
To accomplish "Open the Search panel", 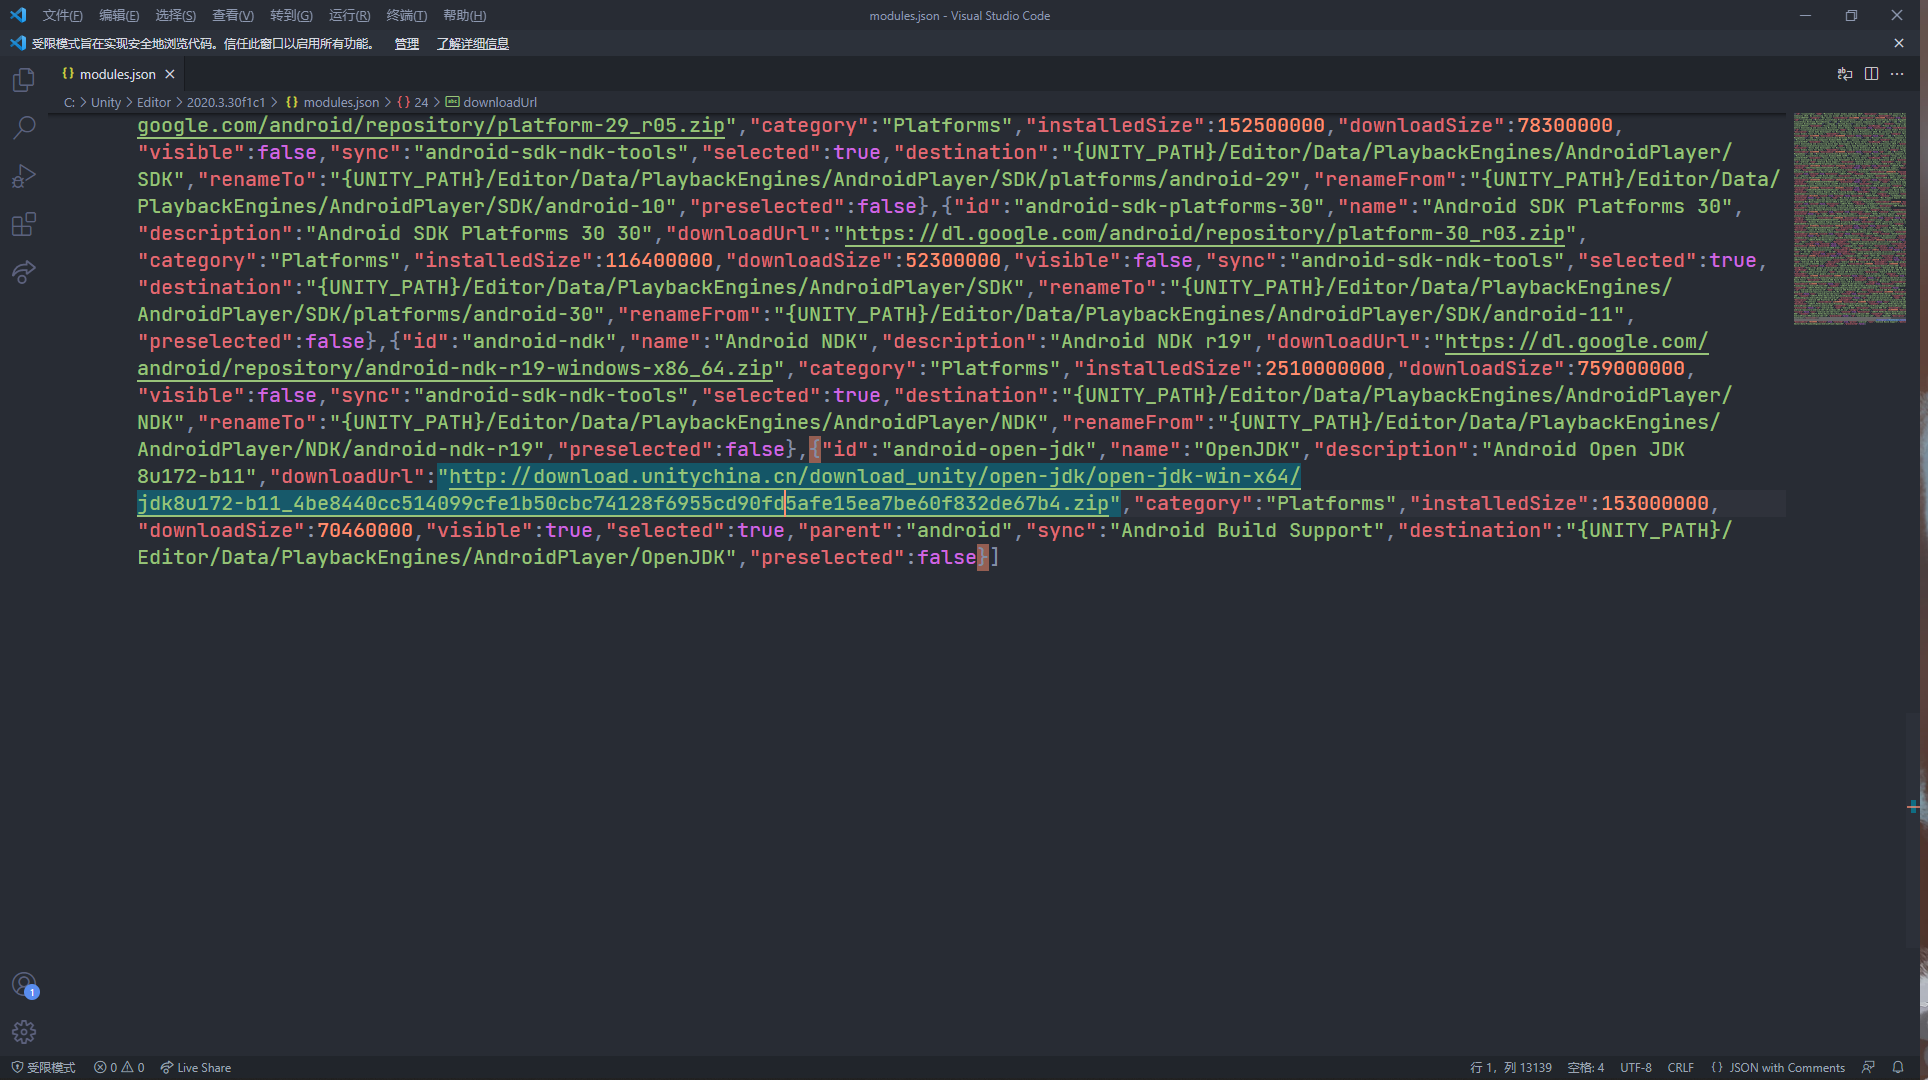I will [x=23, y=127].
